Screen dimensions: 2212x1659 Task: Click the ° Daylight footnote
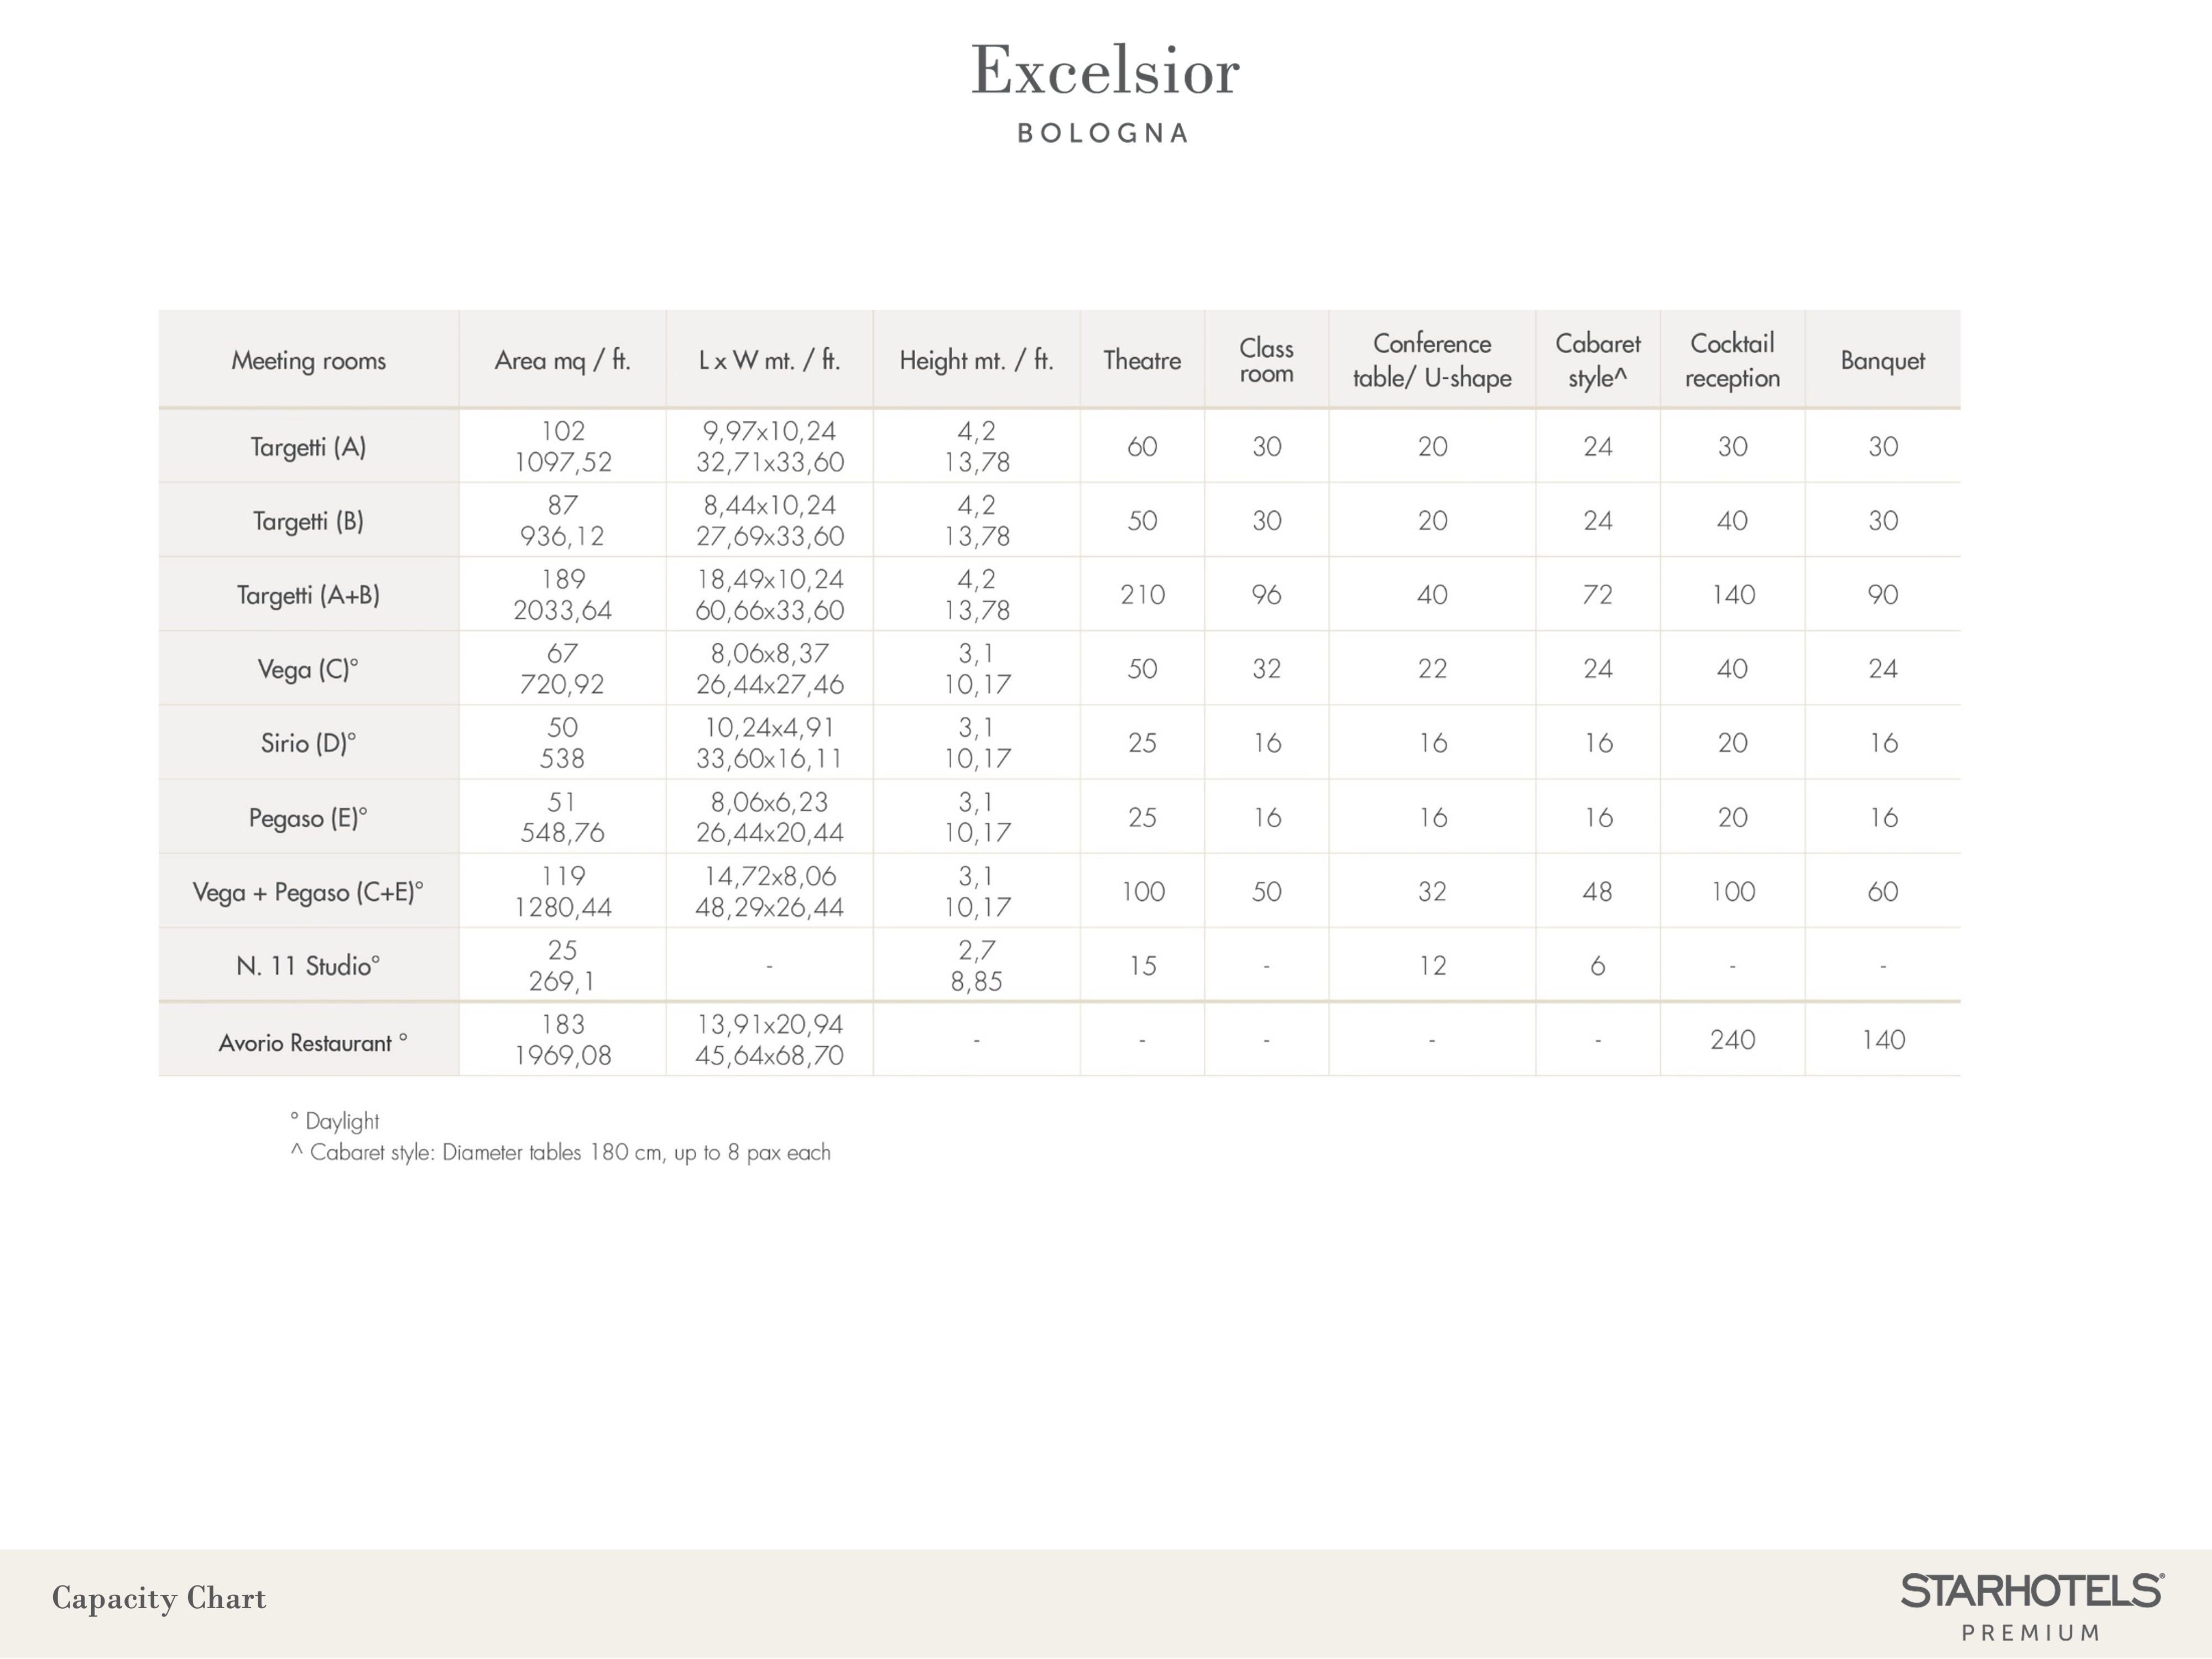[334, 1121]
